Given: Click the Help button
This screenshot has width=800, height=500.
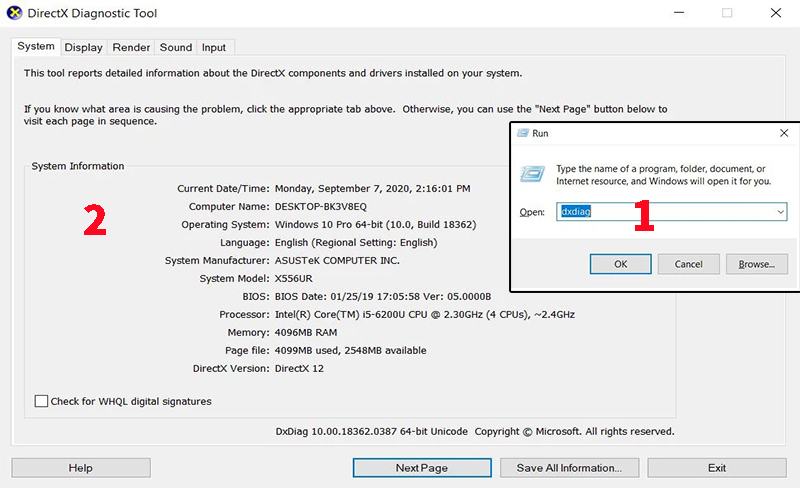Looking at the screenshot, I should point(81,468).
